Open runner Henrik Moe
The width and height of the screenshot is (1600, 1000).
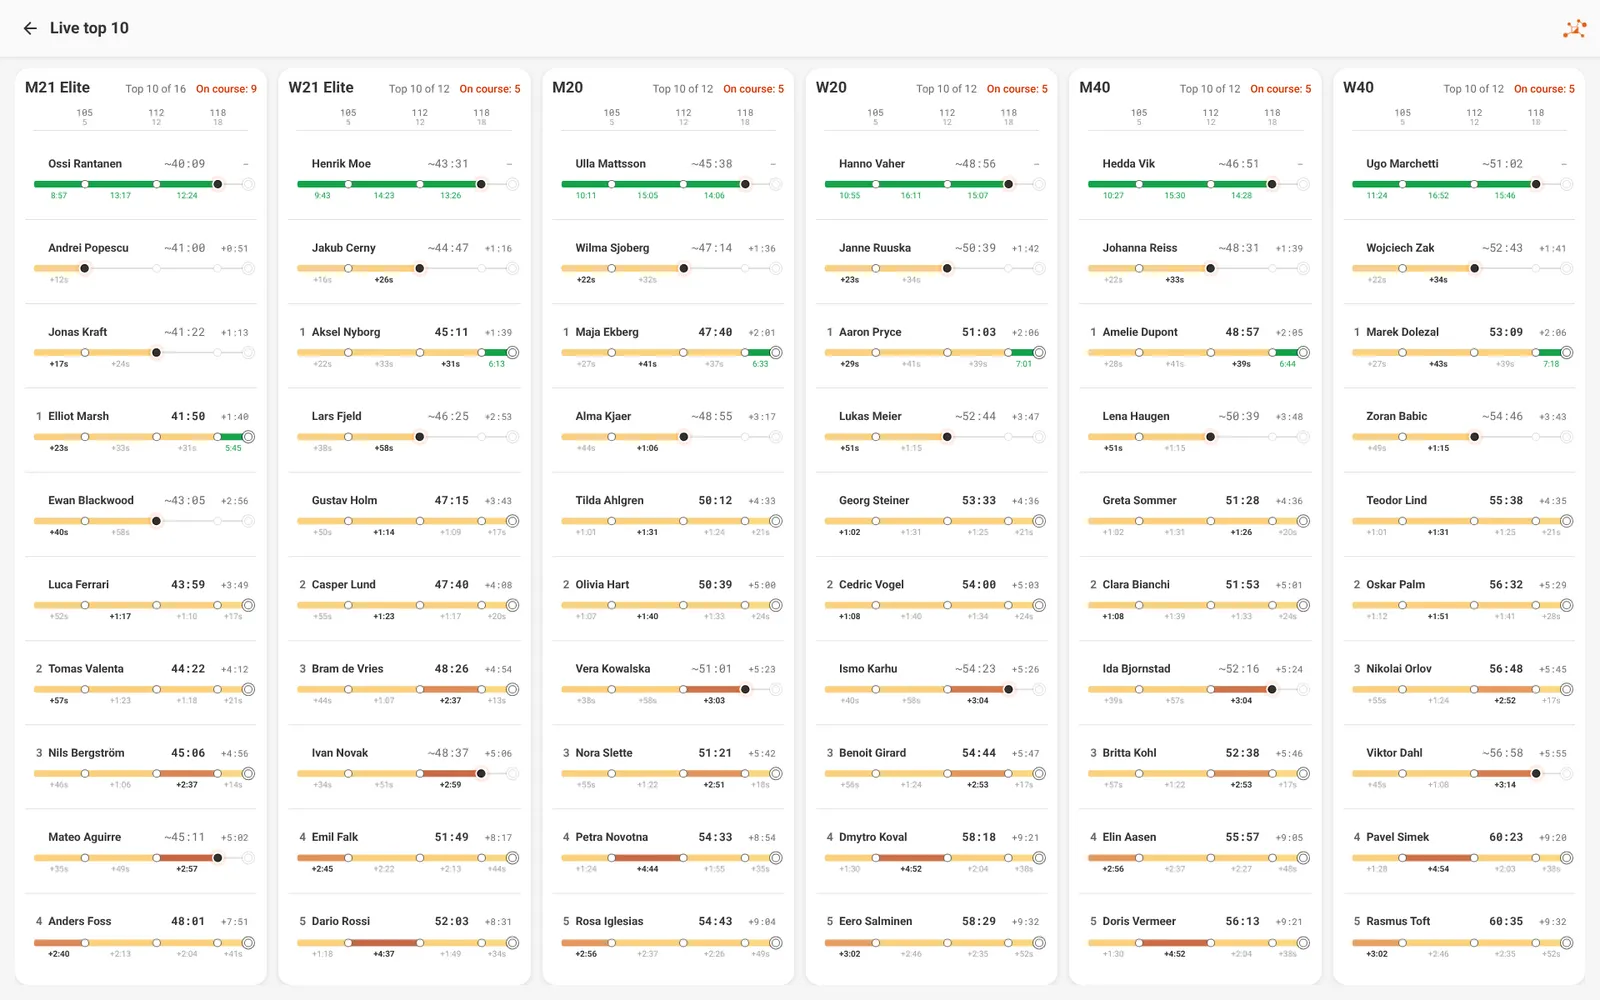pos(341,164)
